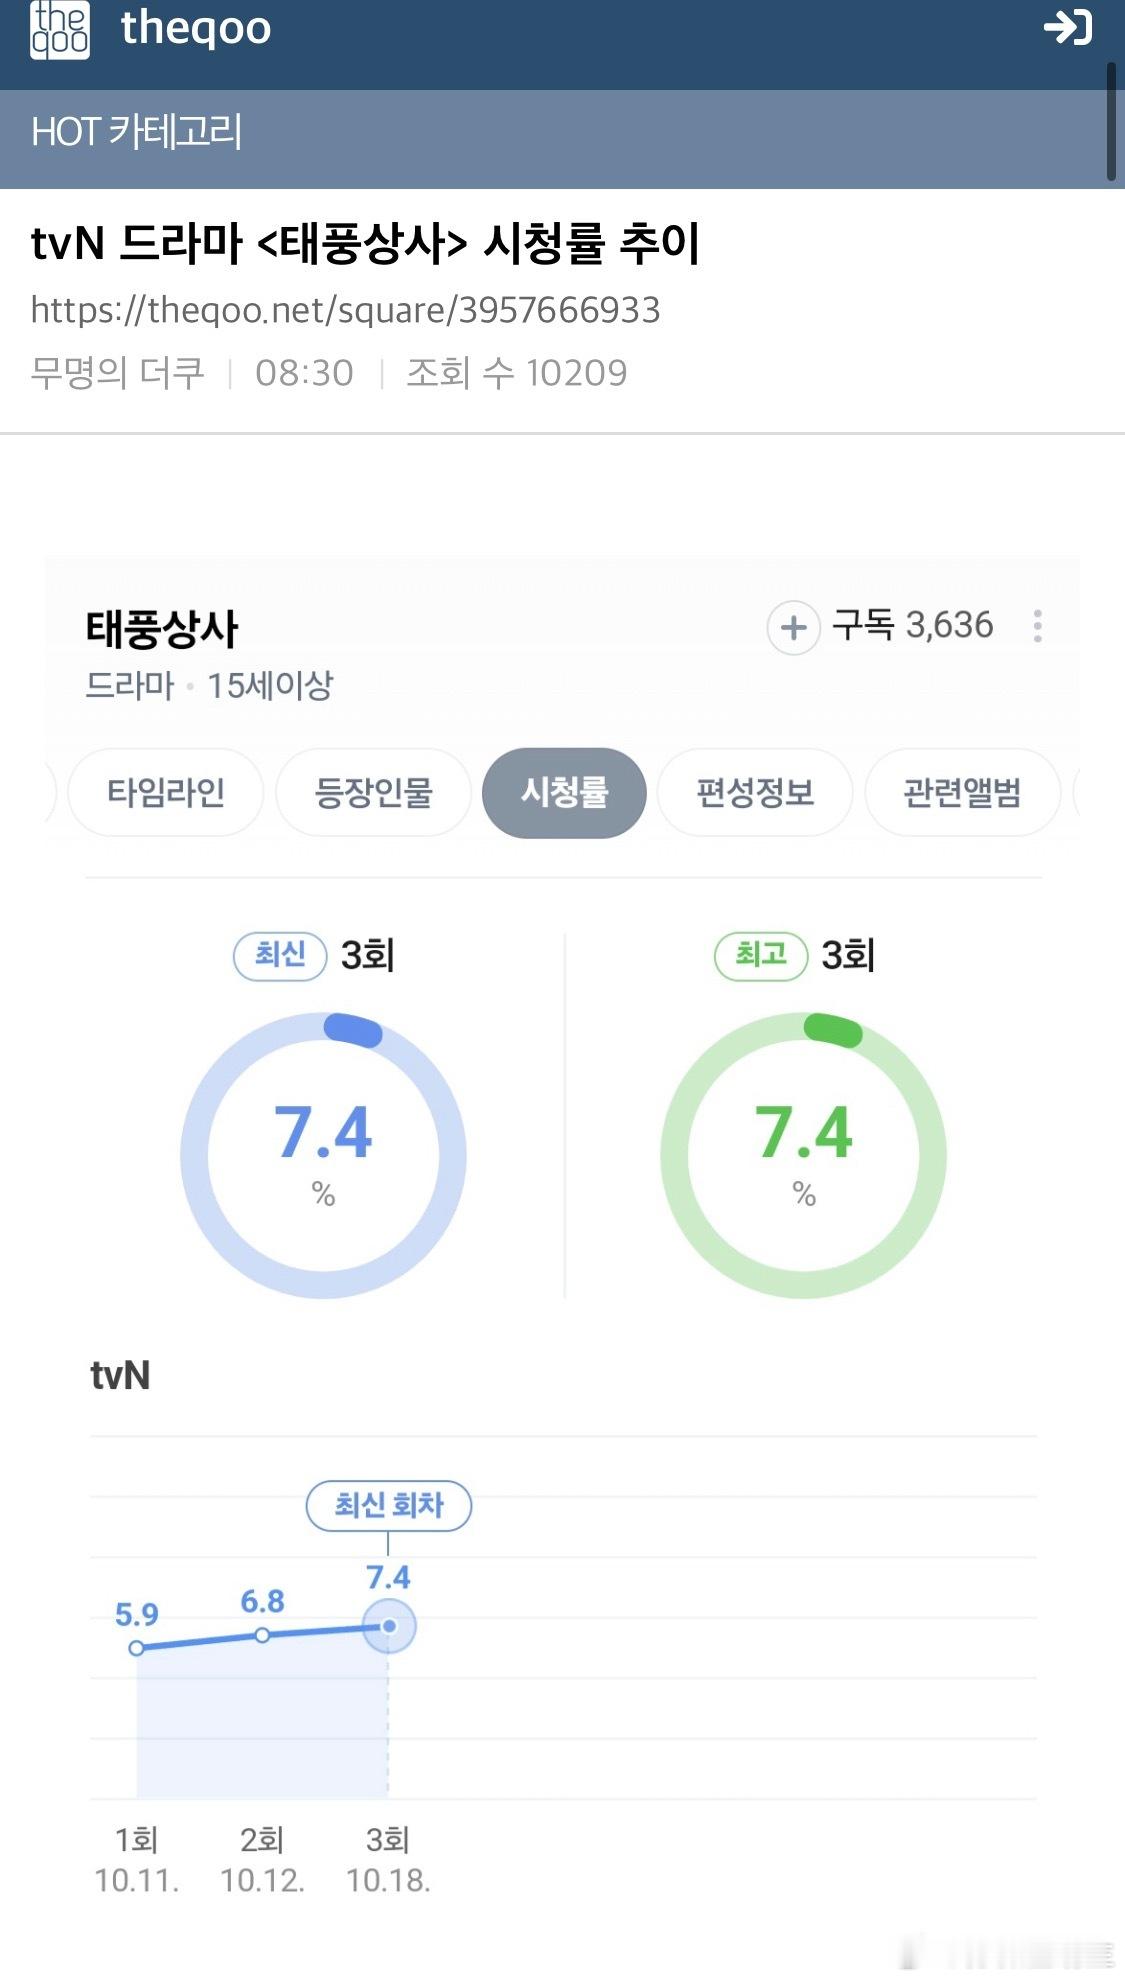Open the 편성정보 tab
The height and width of the screenshot is (1980, 1125).
point(755,793)
